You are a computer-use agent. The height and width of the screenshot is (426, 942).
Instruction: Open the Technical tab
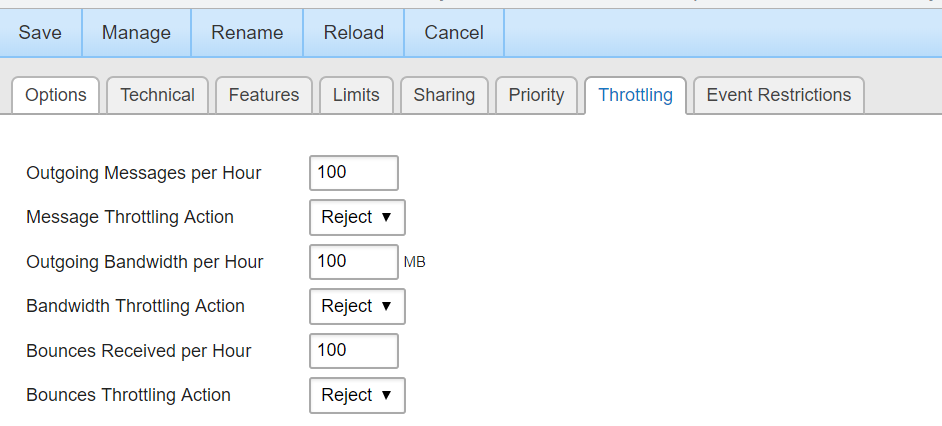[157, 95]
